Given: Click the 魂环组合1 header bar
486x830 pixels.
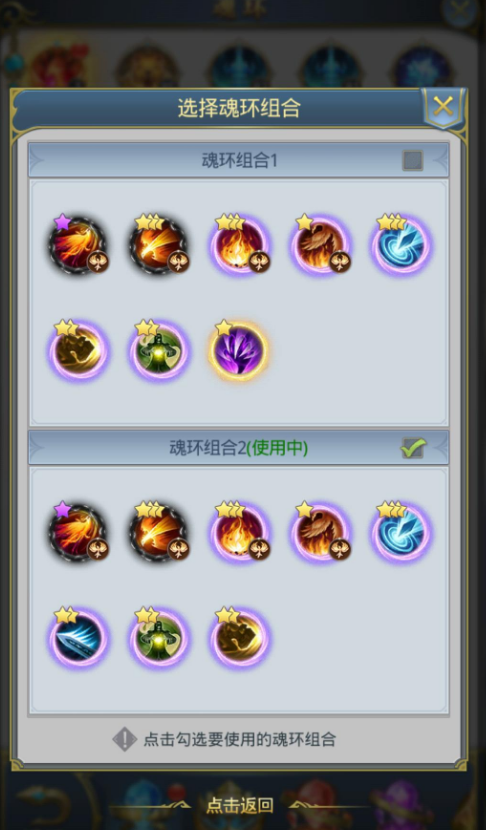Looking at the screenshot, I should (239, 160).
